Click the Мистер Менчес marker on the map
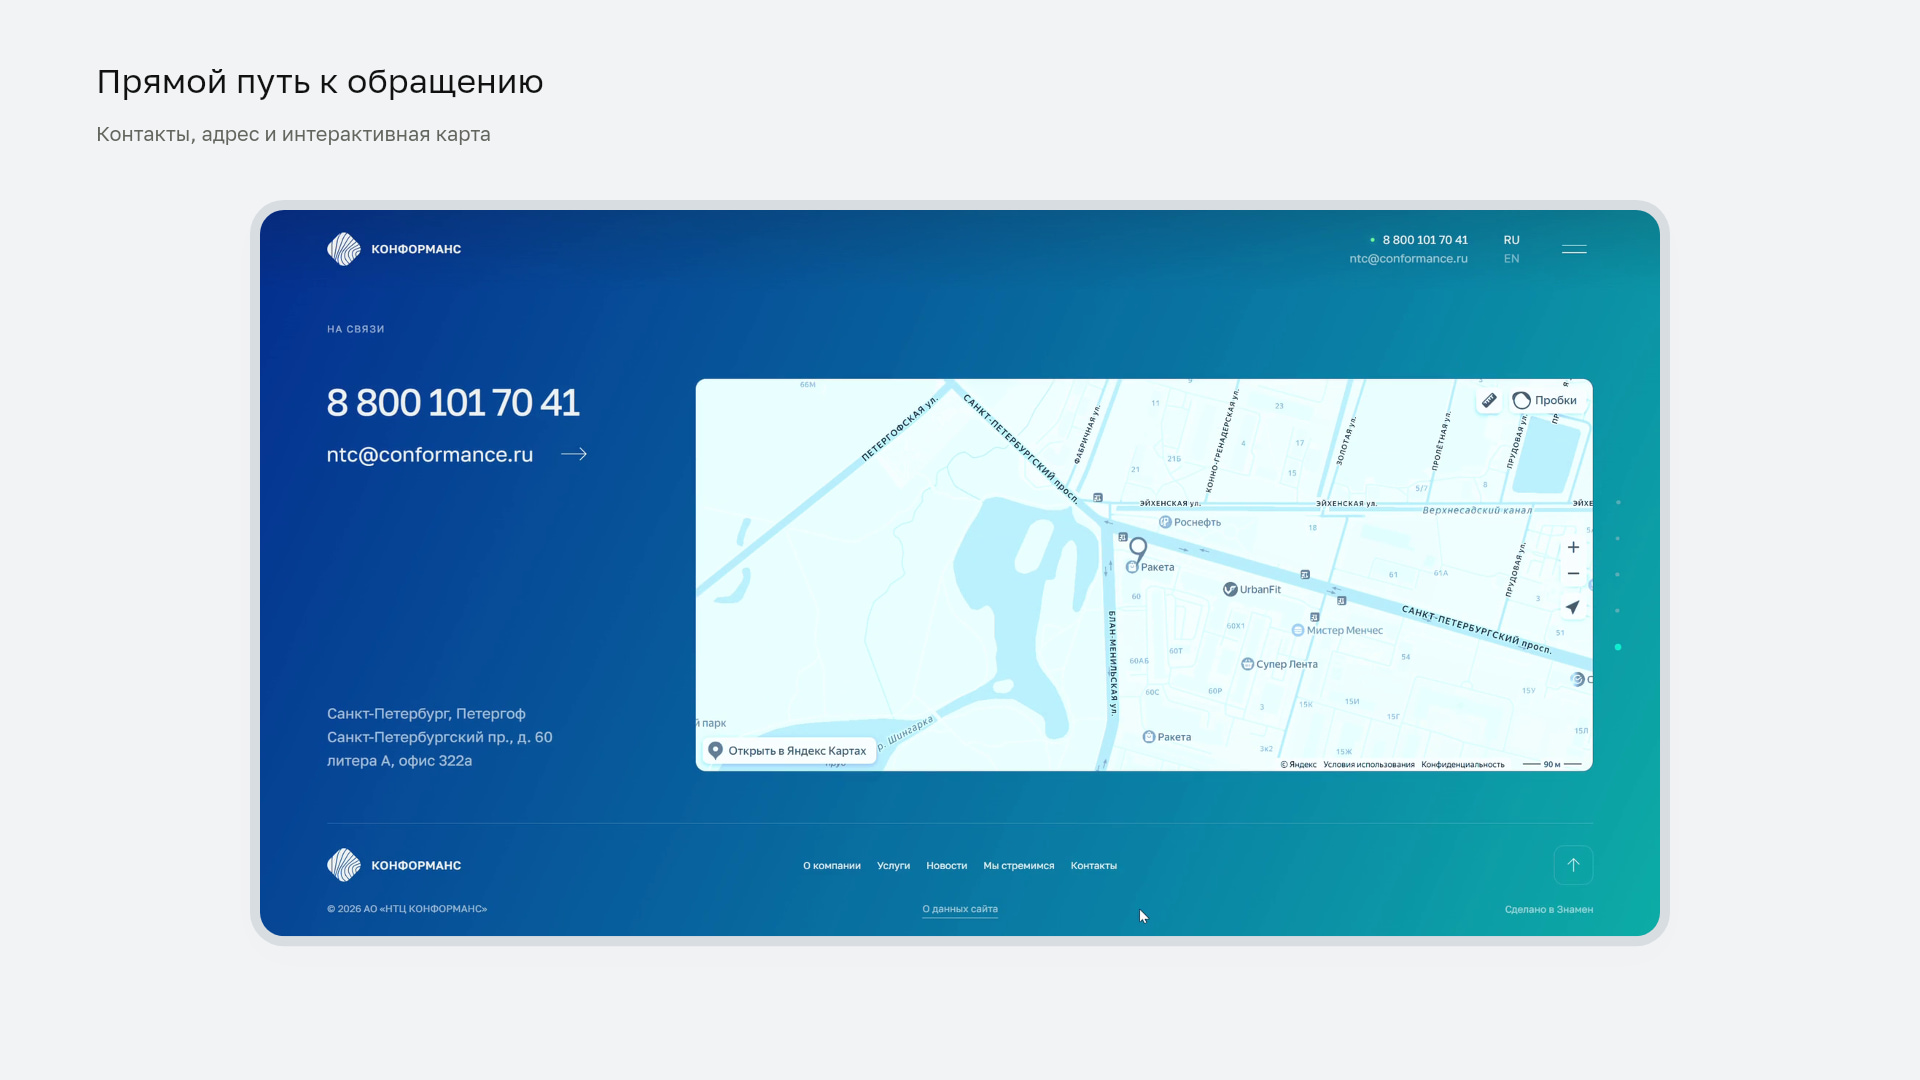 click(x=1337, y=631)
